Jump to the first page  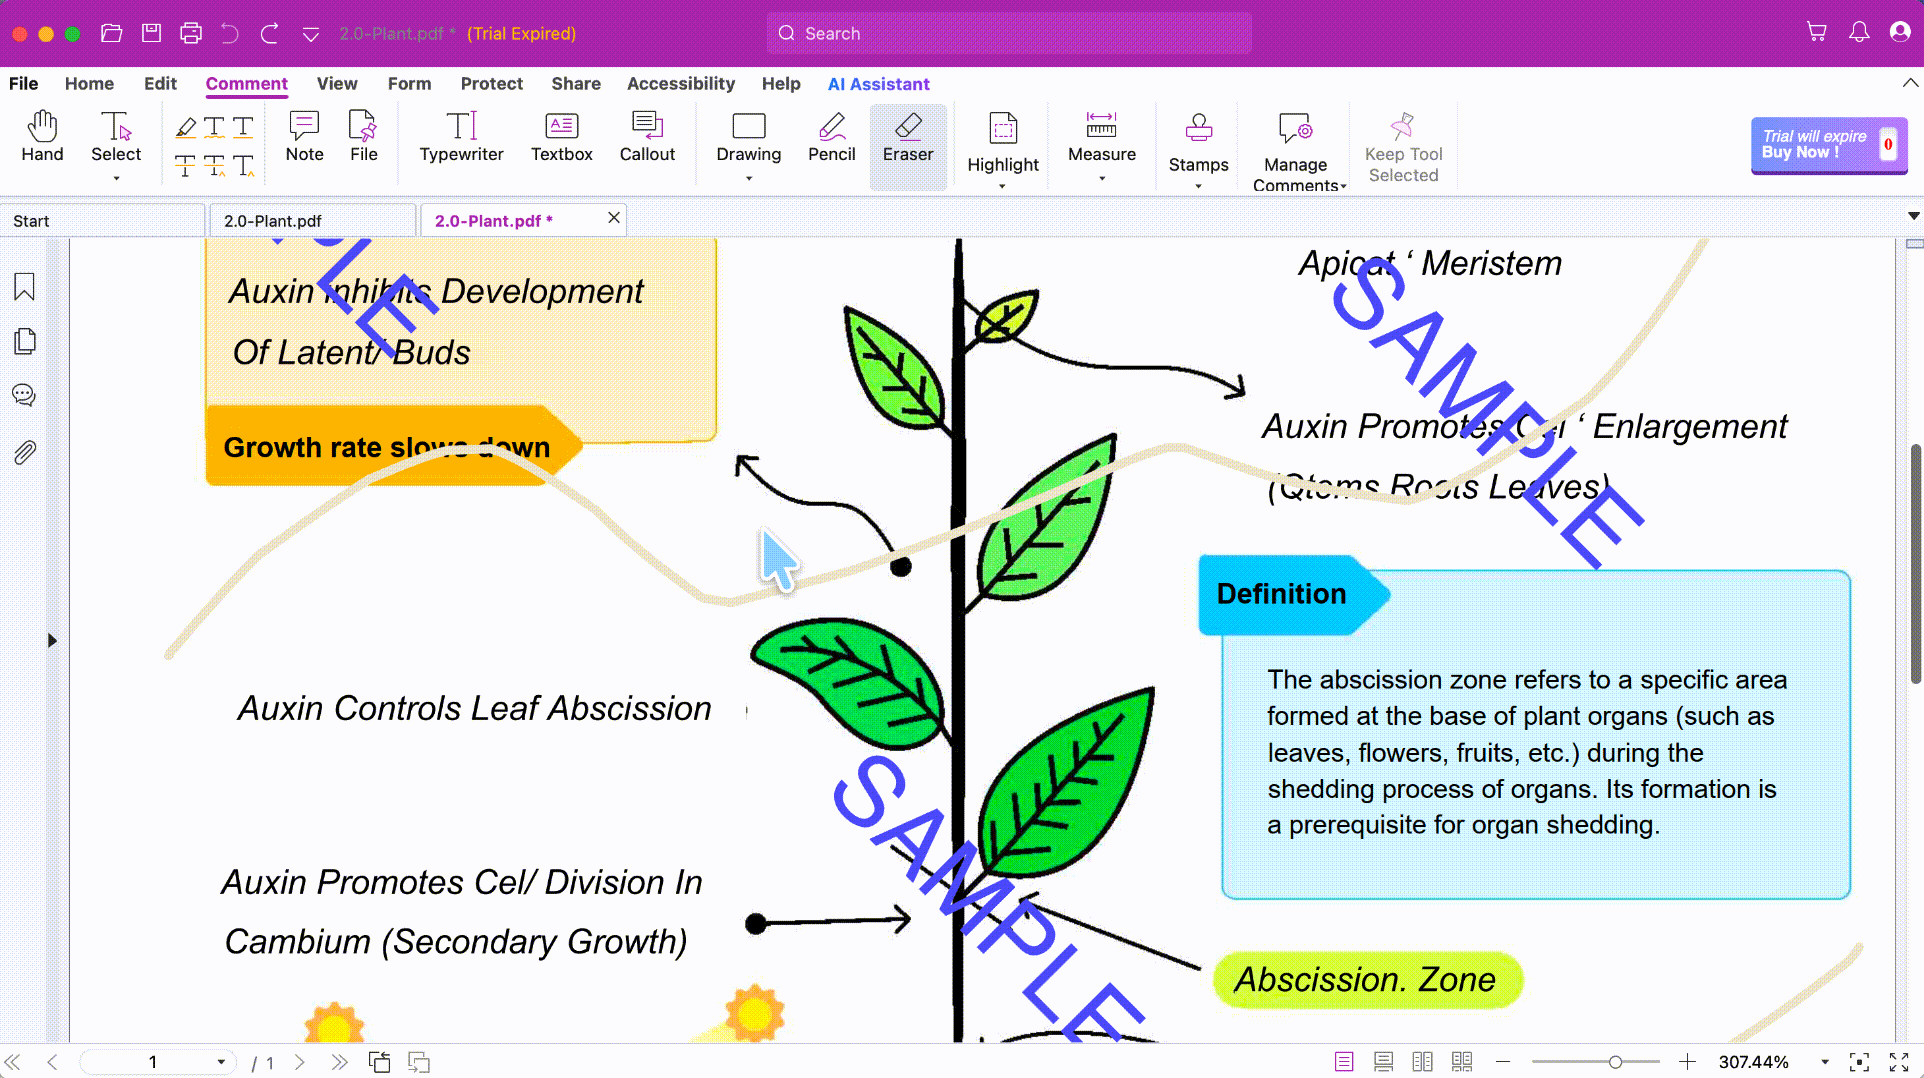tap(13, 1062)
